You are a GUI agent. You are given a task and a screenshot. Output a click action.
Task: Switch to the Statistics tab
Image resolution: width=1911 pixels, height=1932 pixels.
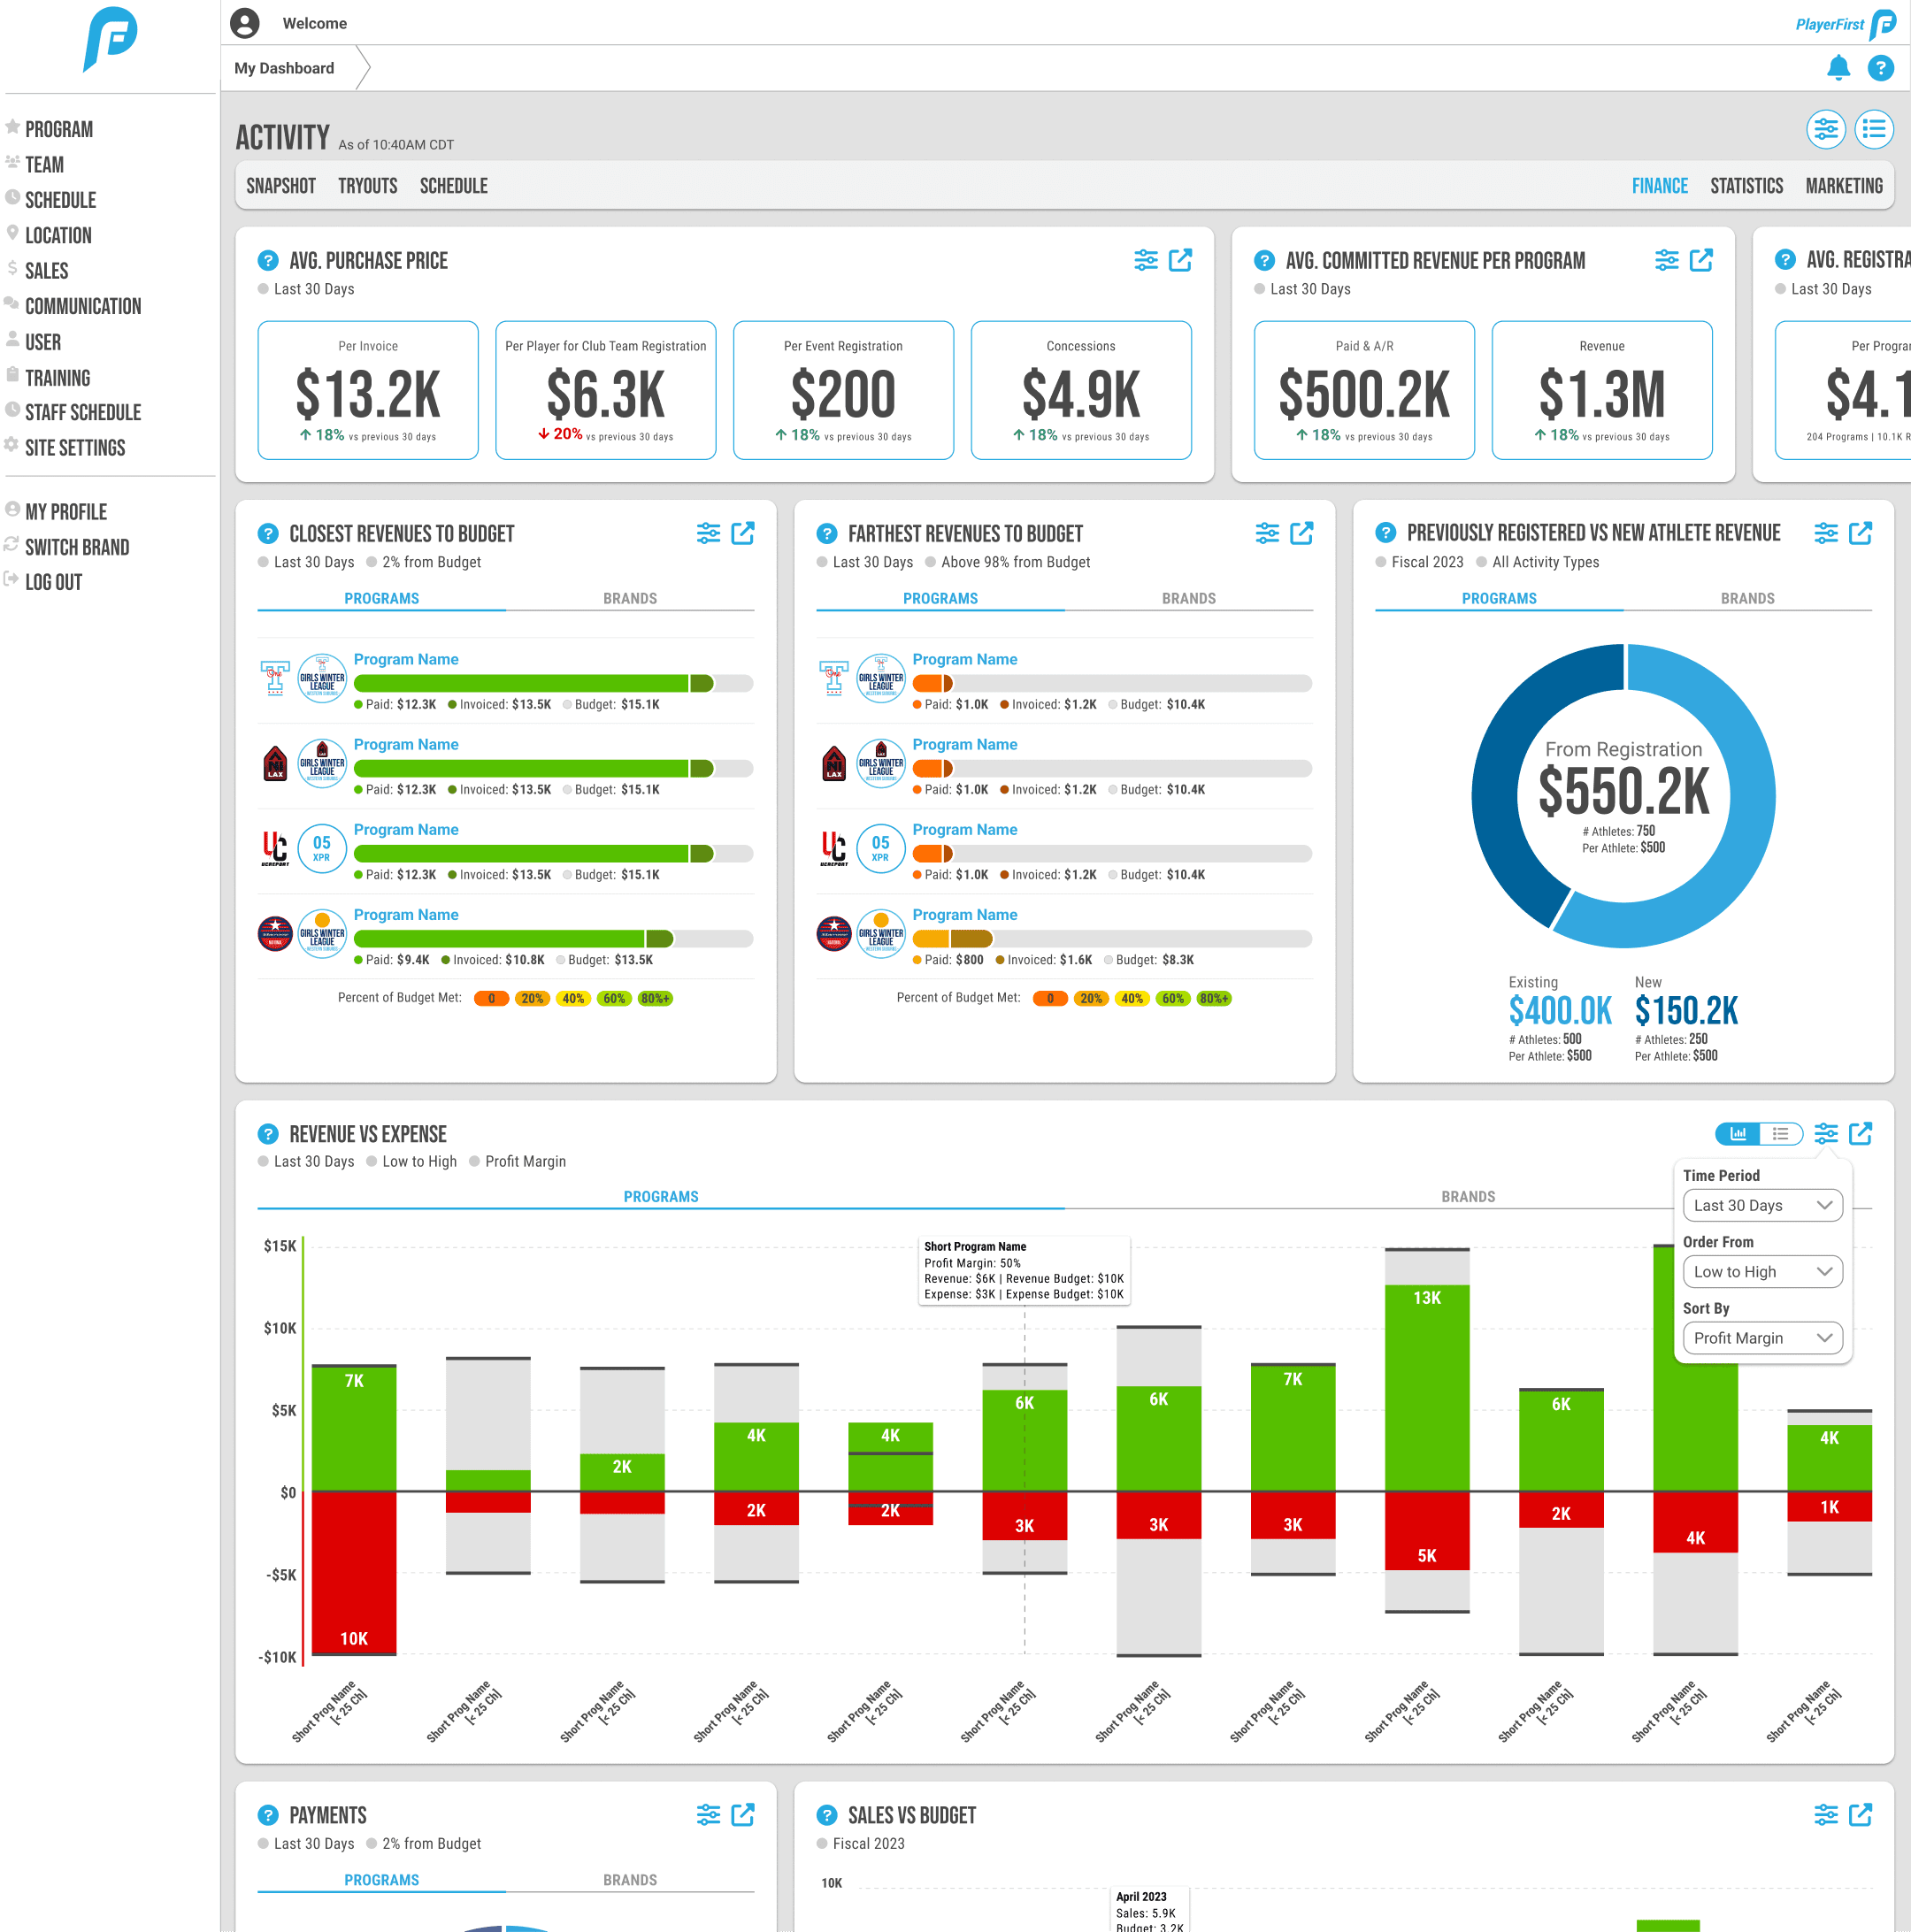(1746, 186)
